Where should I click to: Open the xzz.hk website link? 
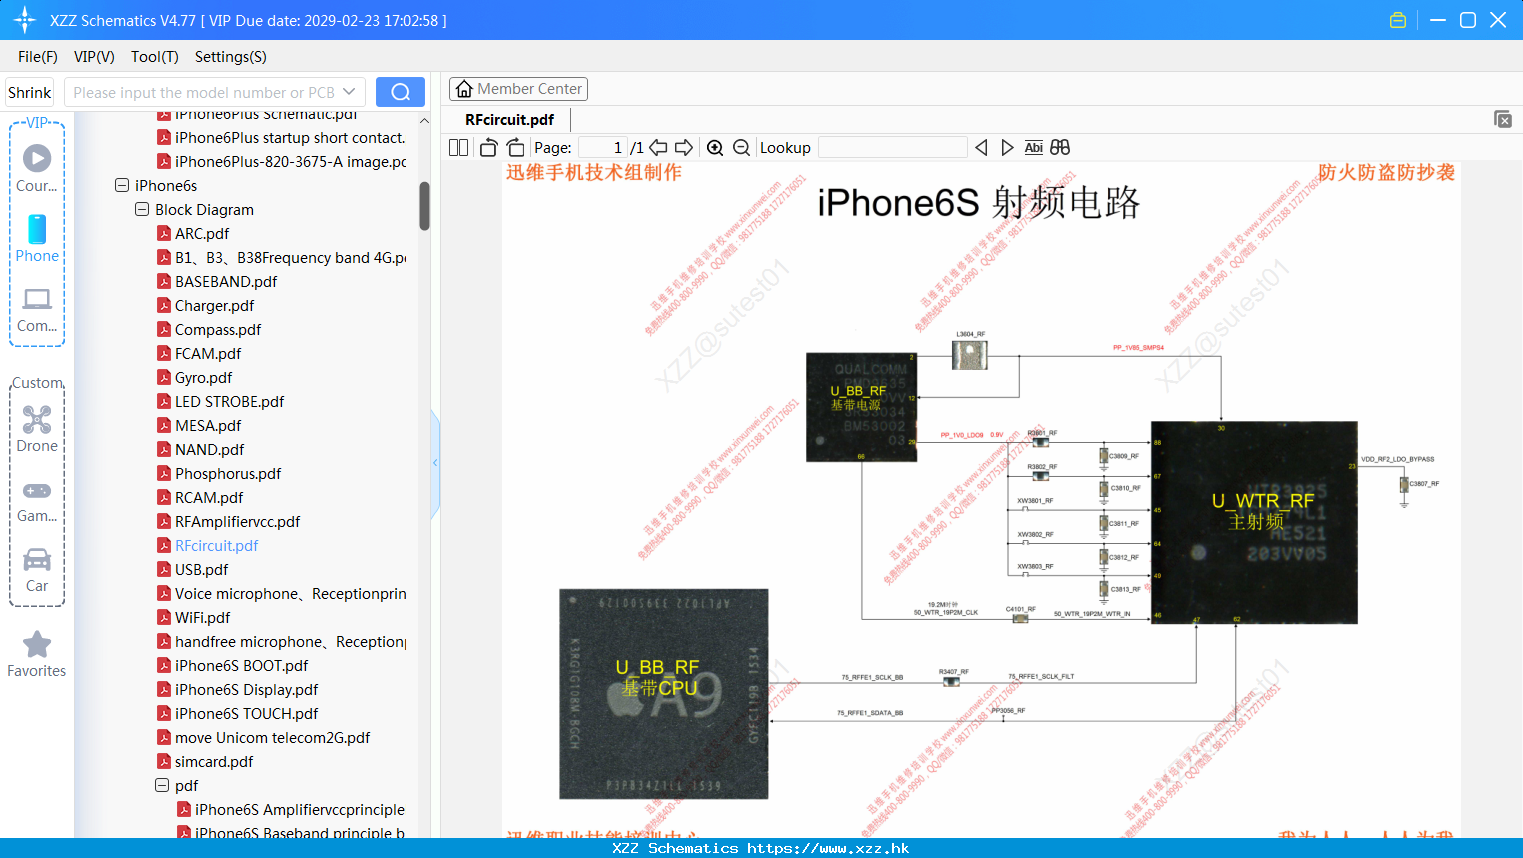tap(828, 848)
